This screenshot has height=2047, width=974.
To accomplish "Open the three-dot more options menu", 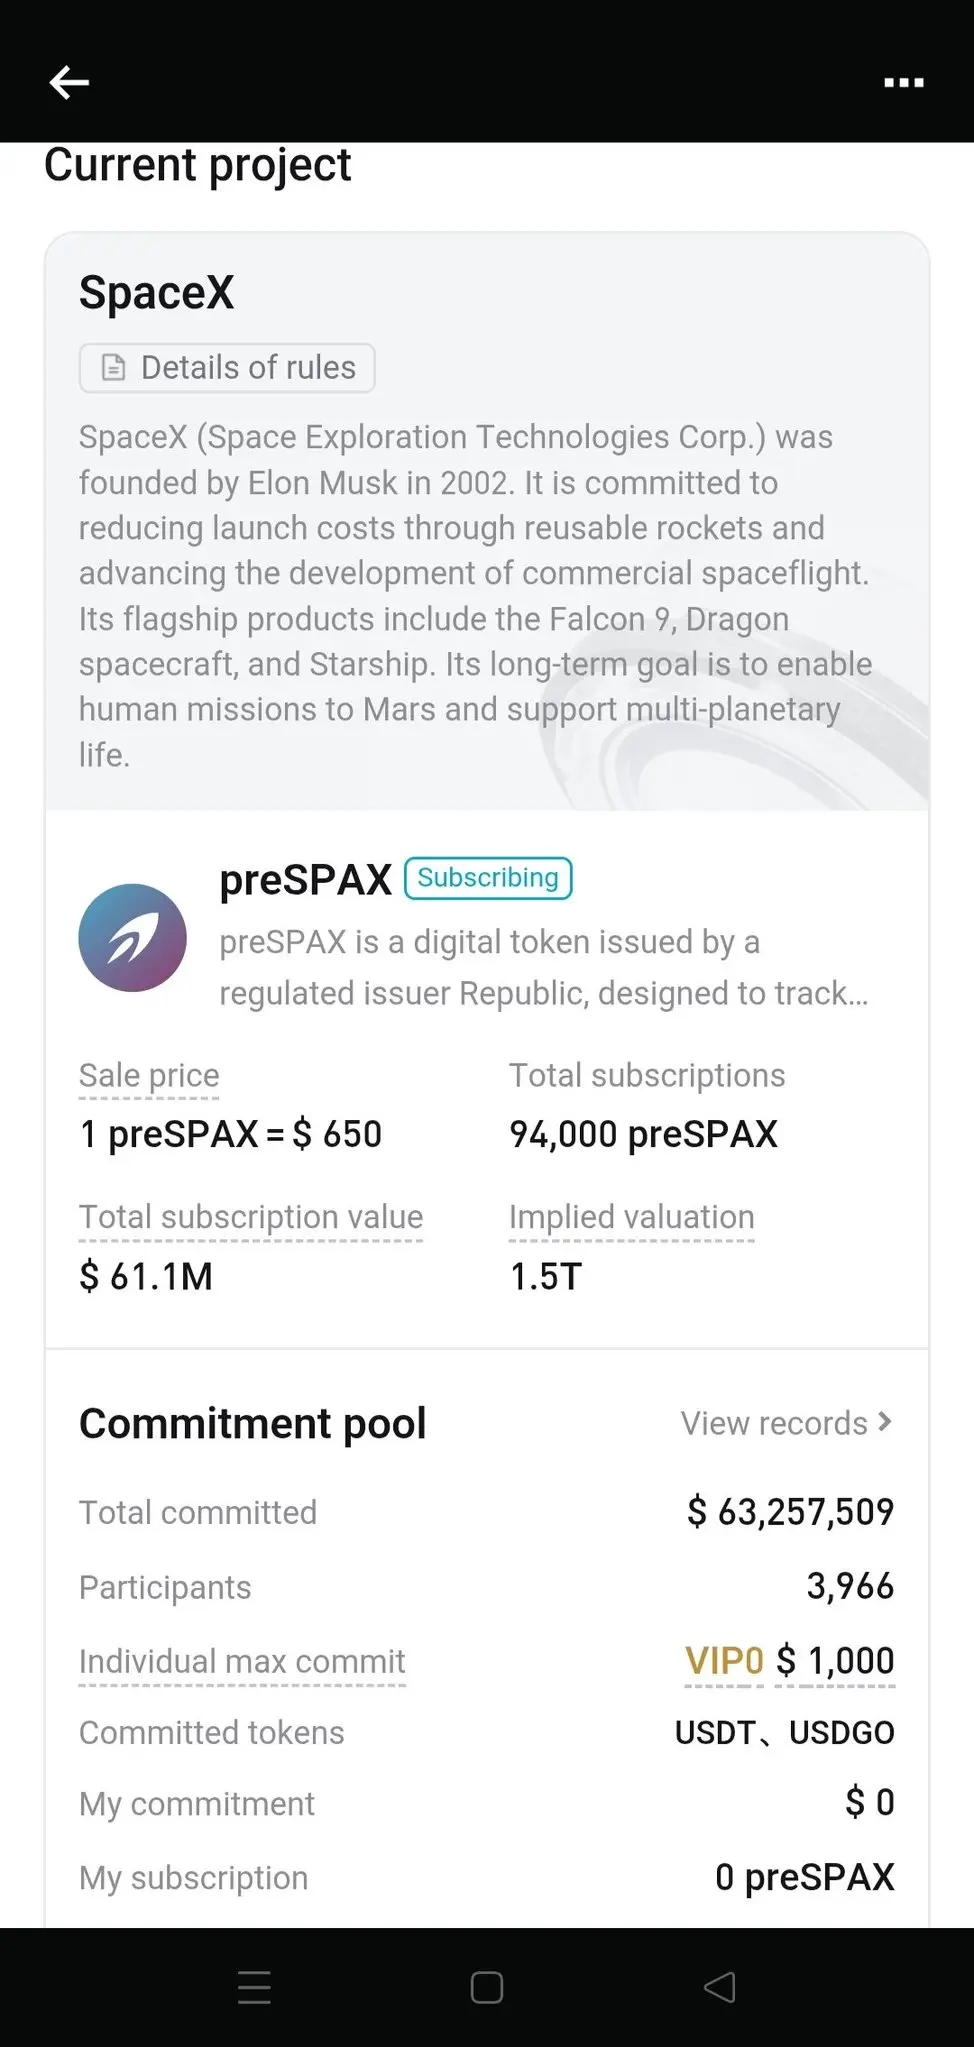I will click(x=903, y=83).
